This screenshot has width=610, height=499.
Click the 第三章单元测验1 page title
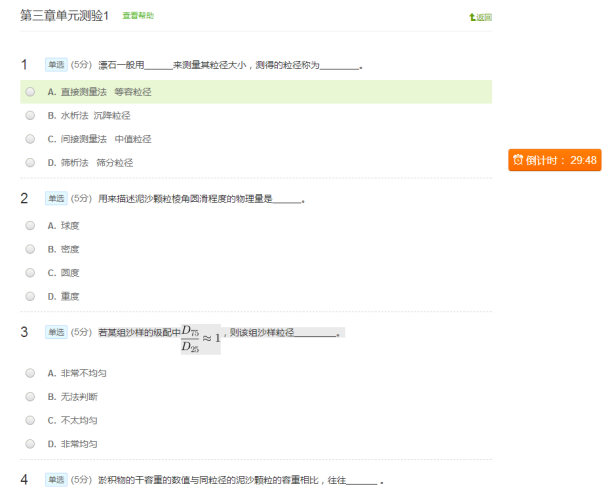pyautogui.click(x=64, y=16)
